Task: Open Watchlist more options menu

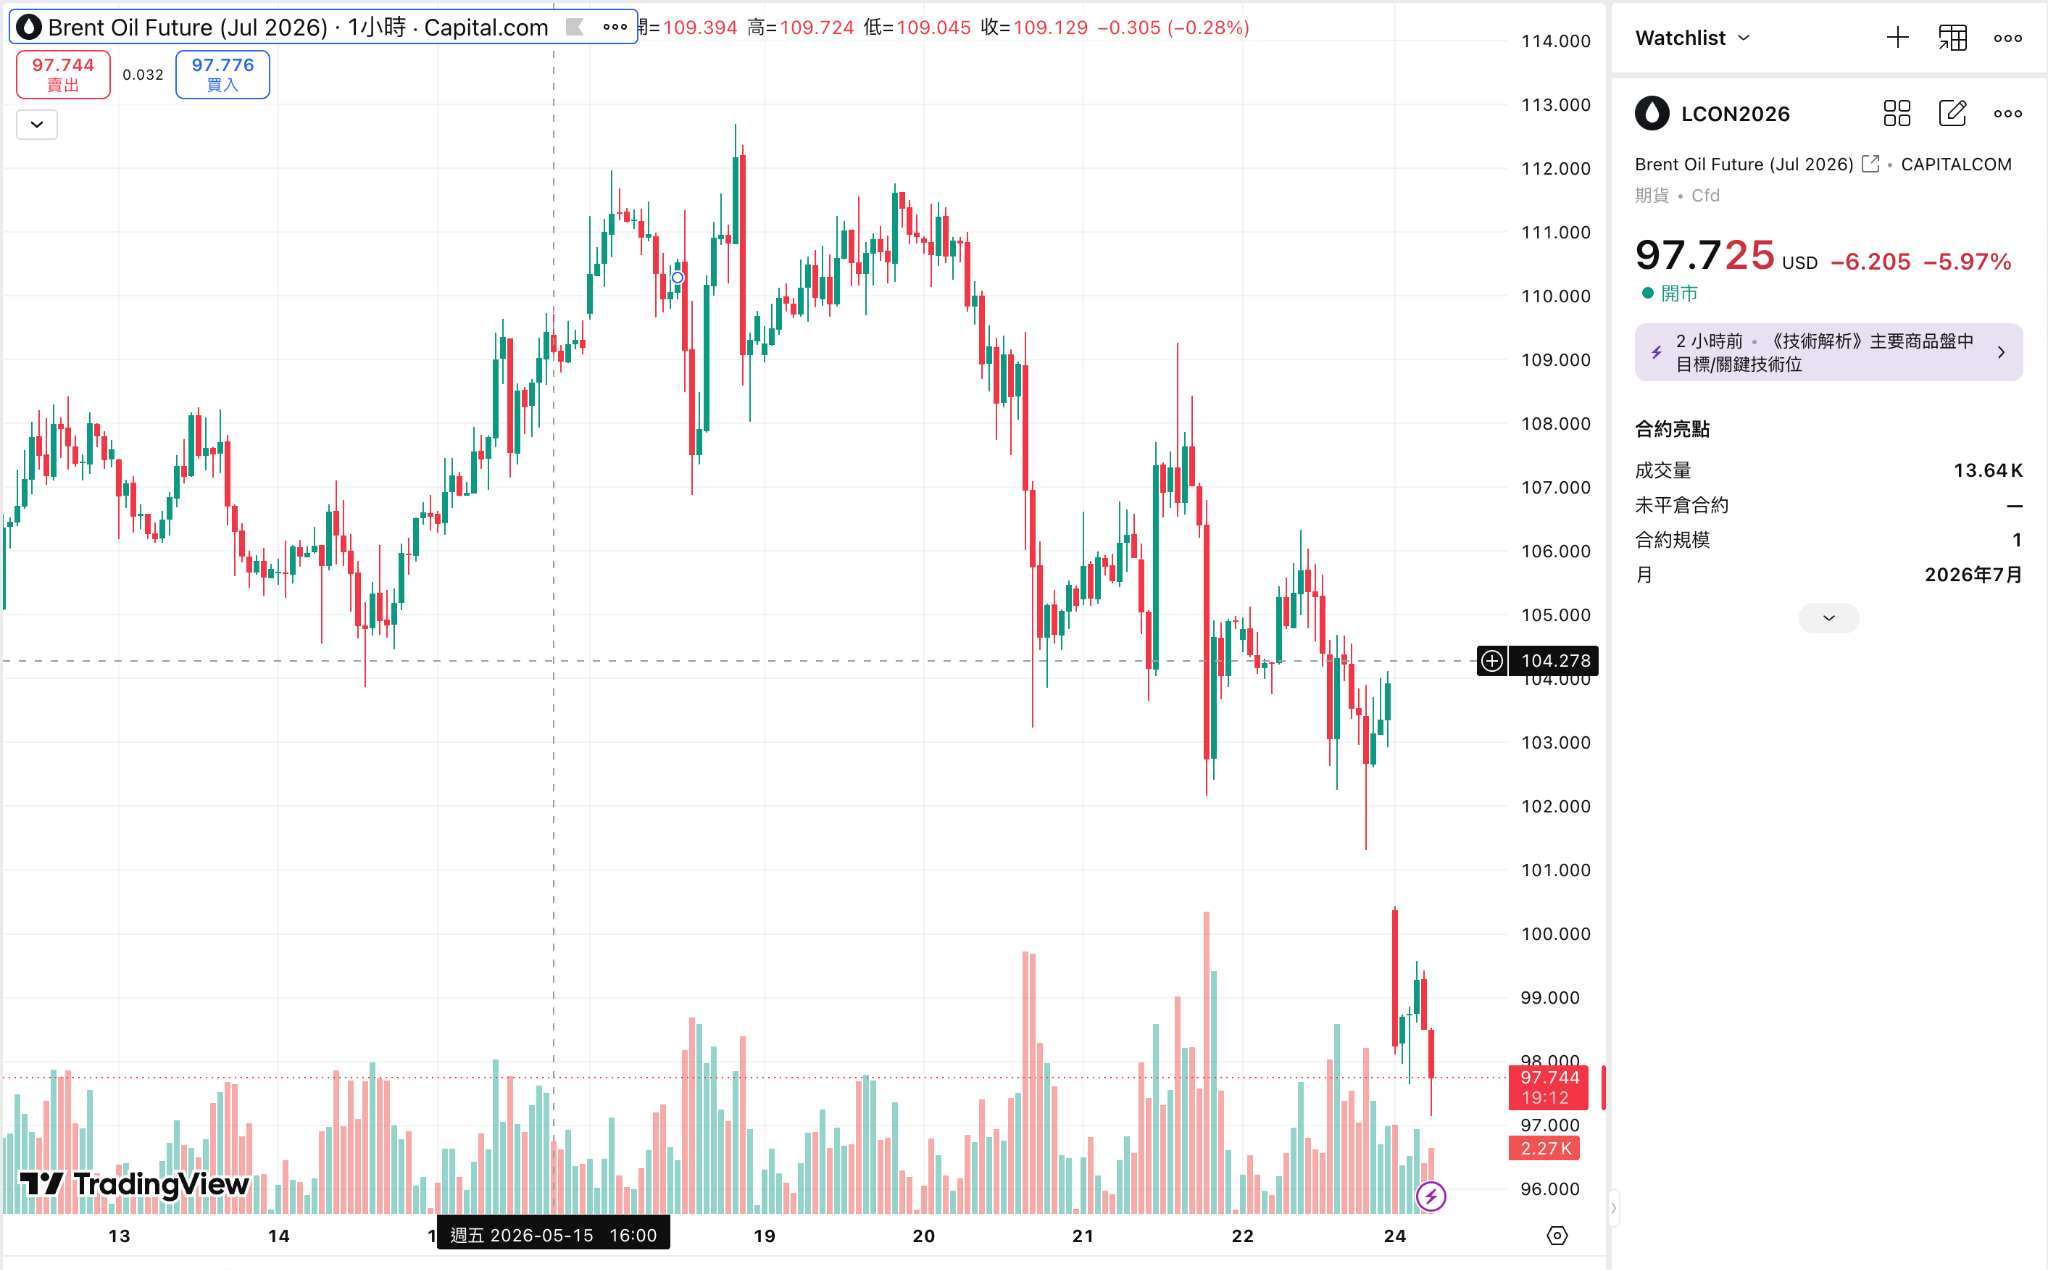Action: (2007, 38)
